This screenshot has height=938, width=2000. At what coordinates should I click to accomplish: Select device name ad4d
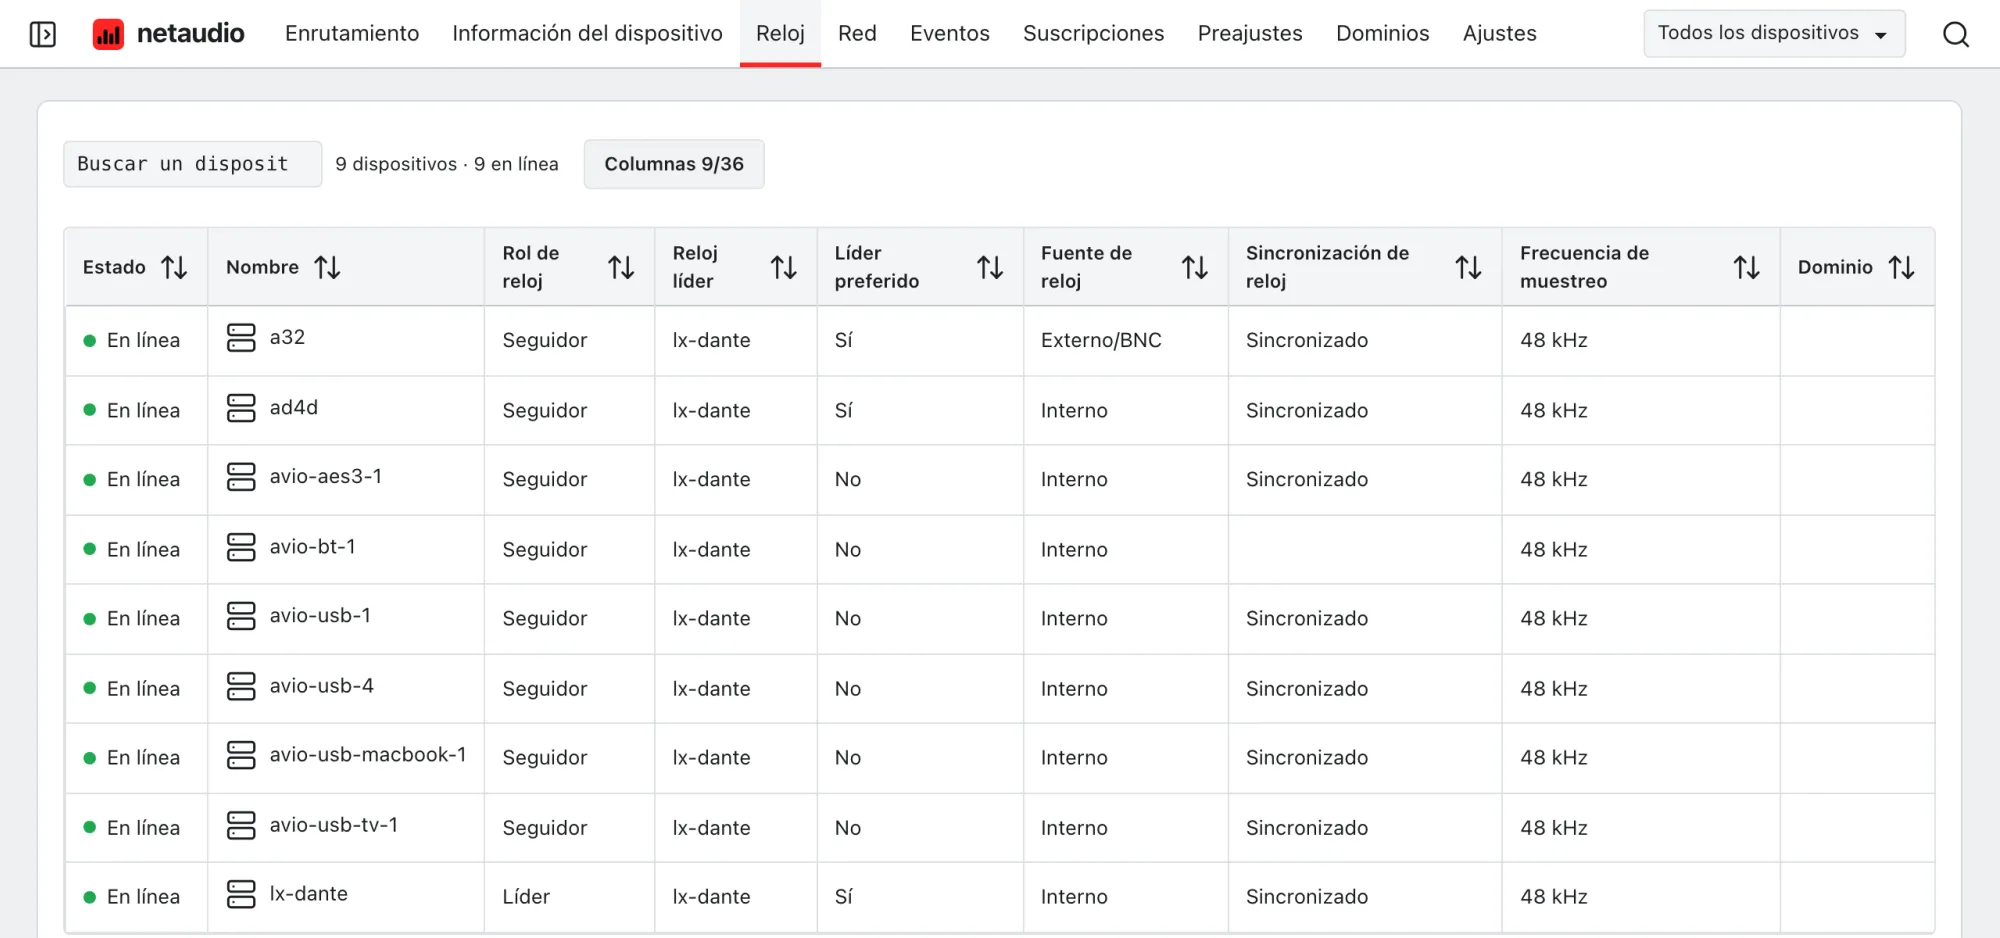tap(294, 407)
